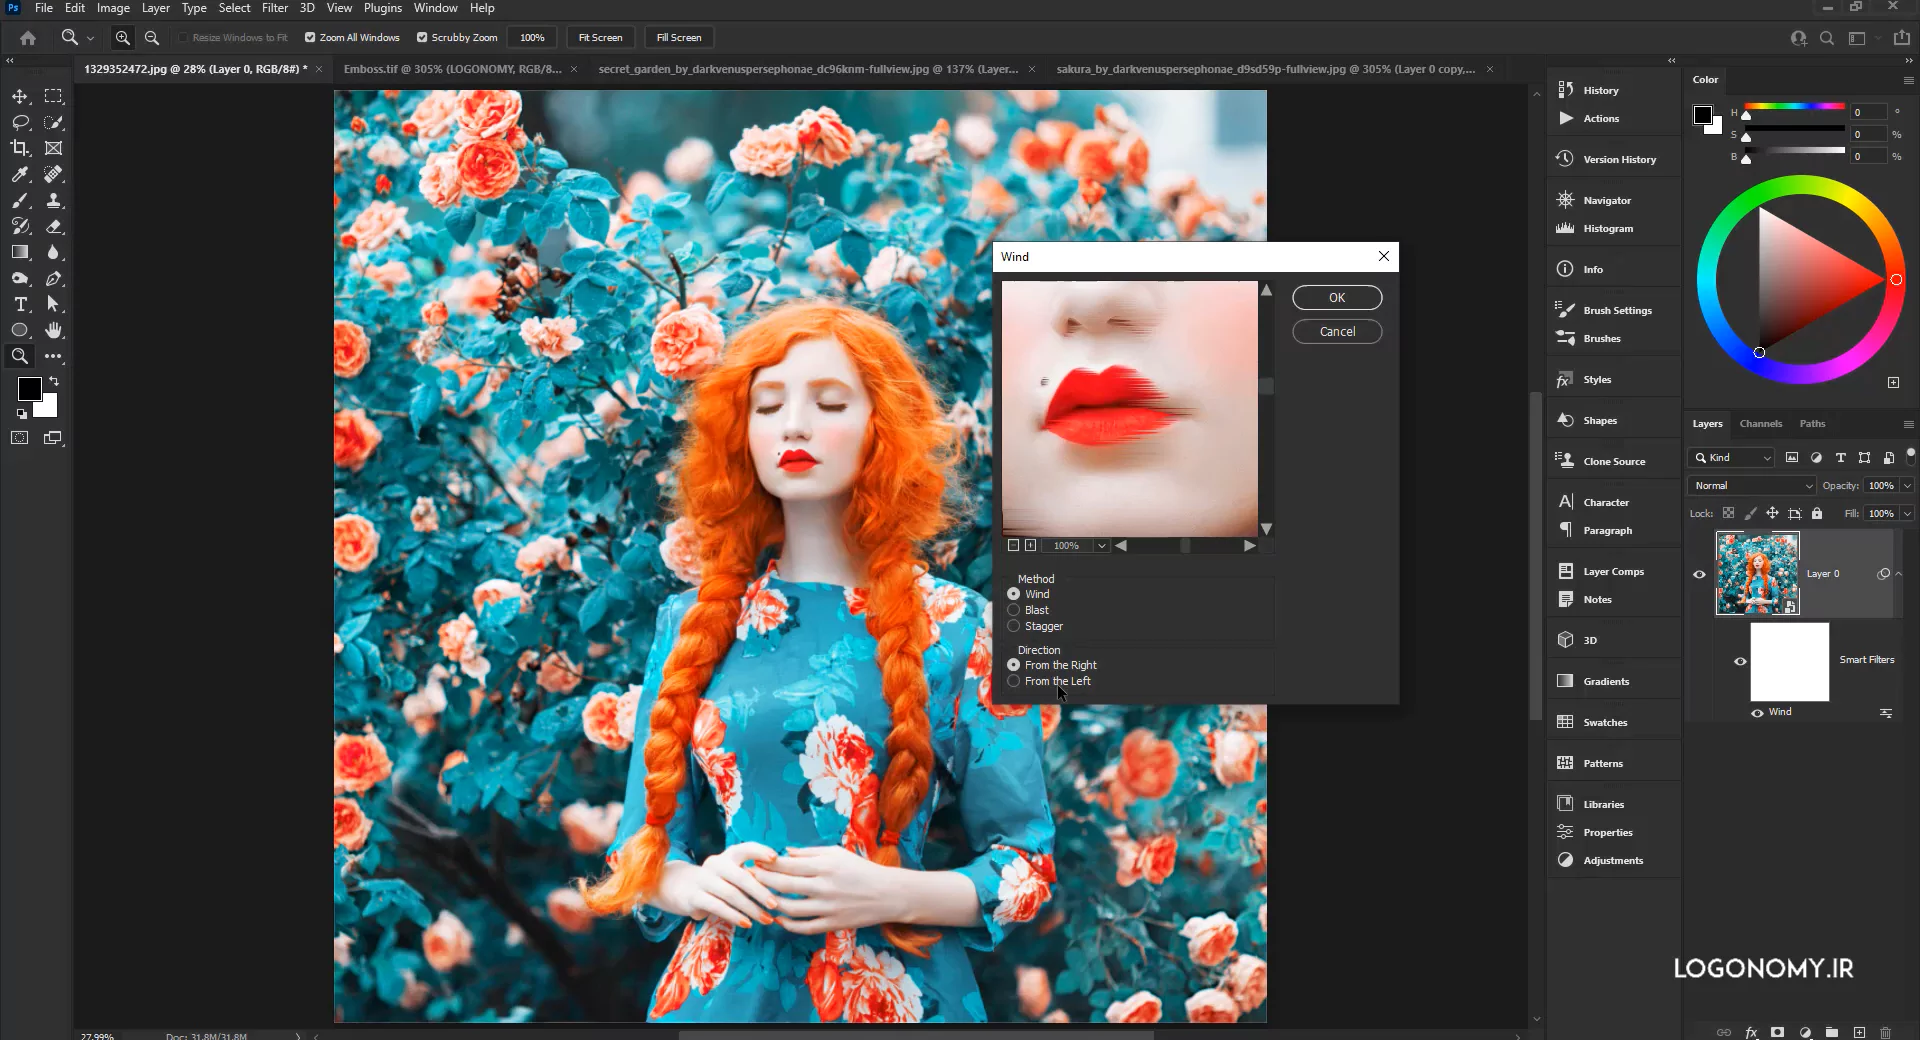Viewport: 1920px width, 1040px height.
Task: Choose From the Left direction
Action: tap(1013, 681)
